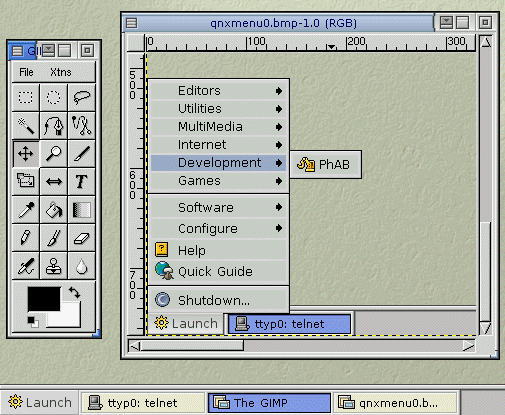The width and height of the screenshot is (505, 415).
Task: Select the elliptical selection tool
Action: coord(53,97)
